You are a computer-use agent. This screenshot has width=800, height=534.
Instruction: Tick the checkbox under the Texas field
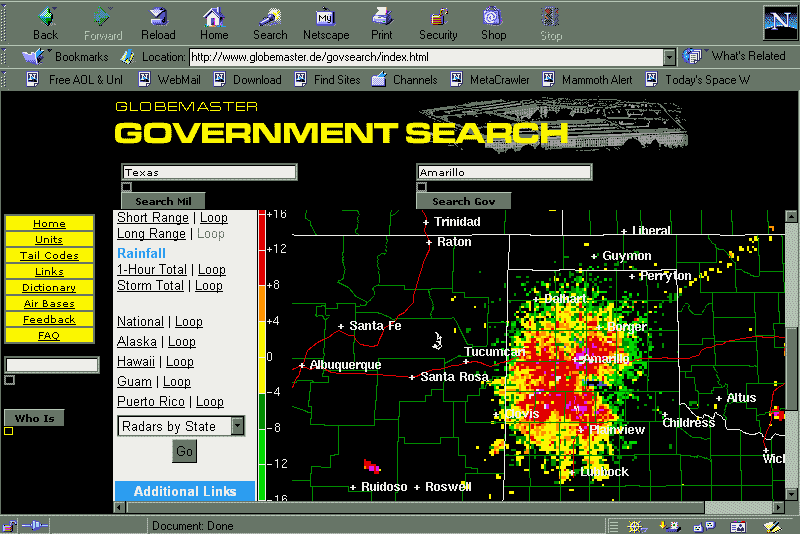click(127, 187)
